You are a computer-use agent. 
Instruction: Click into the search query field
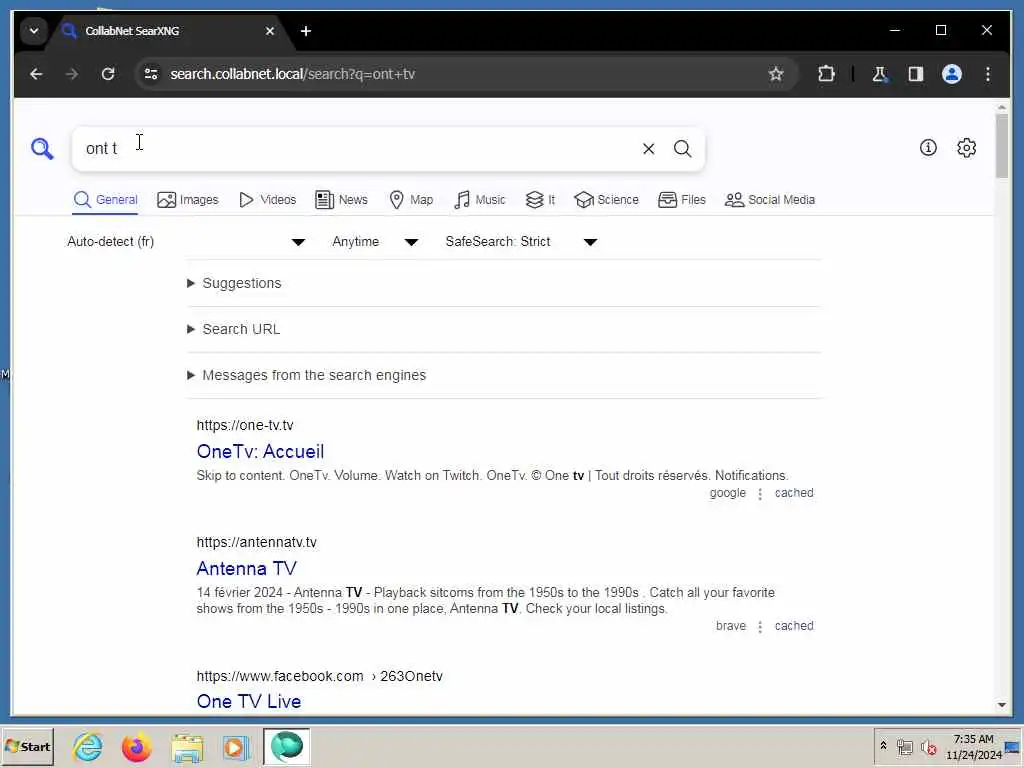coord(356,149)
